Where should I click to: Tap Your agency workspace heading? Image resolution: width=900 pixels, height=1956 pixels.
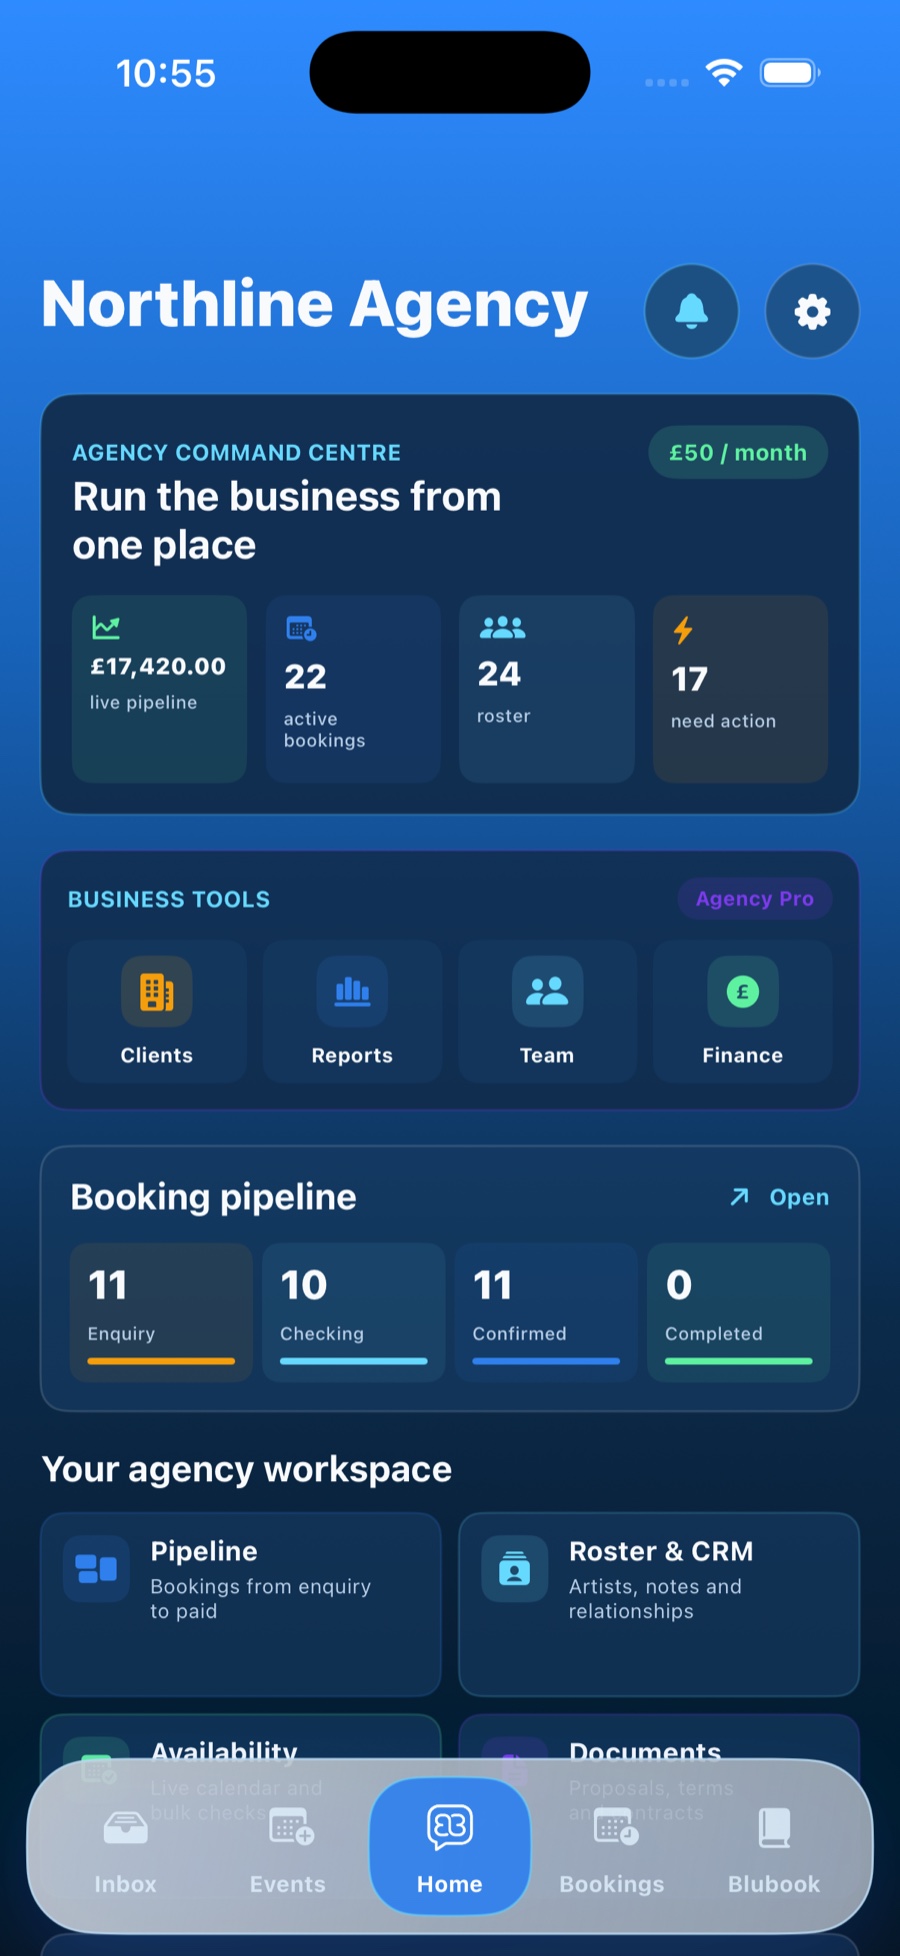(x=247, y=1469)
